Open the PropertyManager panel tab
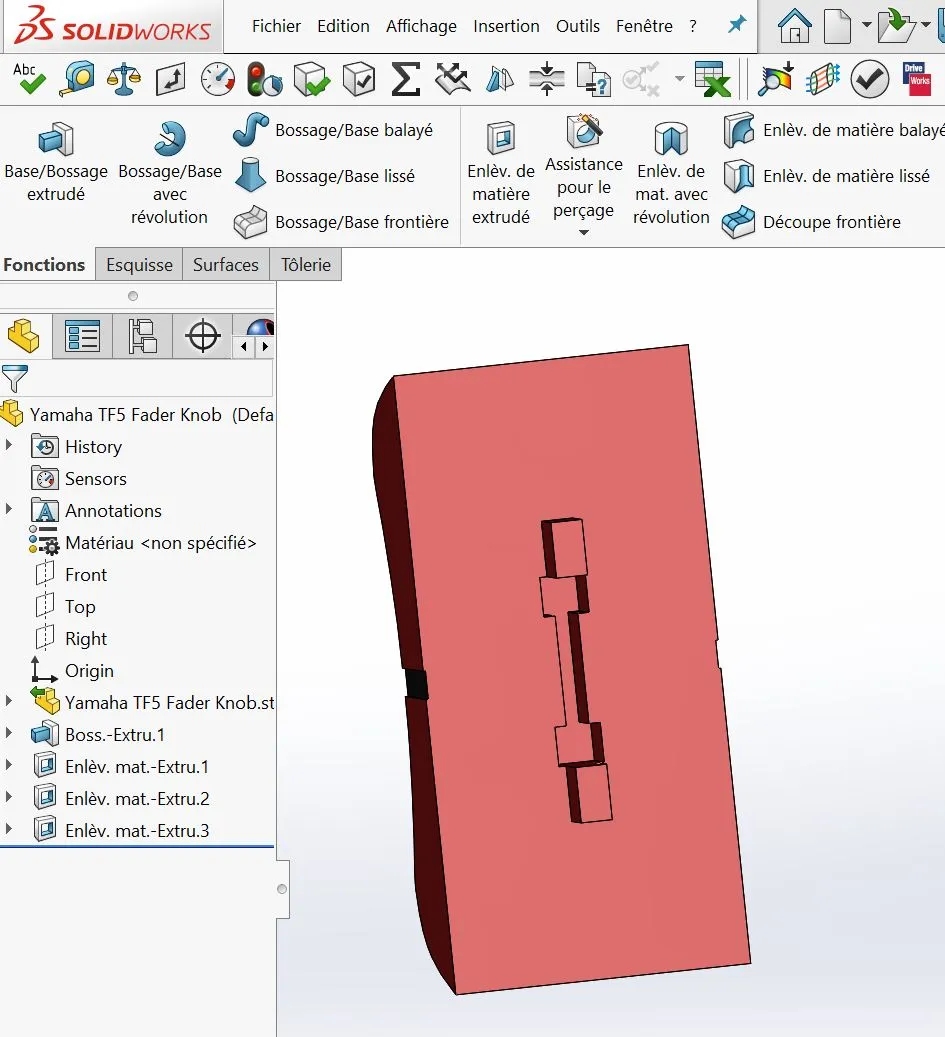Screen dimensions: 945x1037 tap(82, 336)
